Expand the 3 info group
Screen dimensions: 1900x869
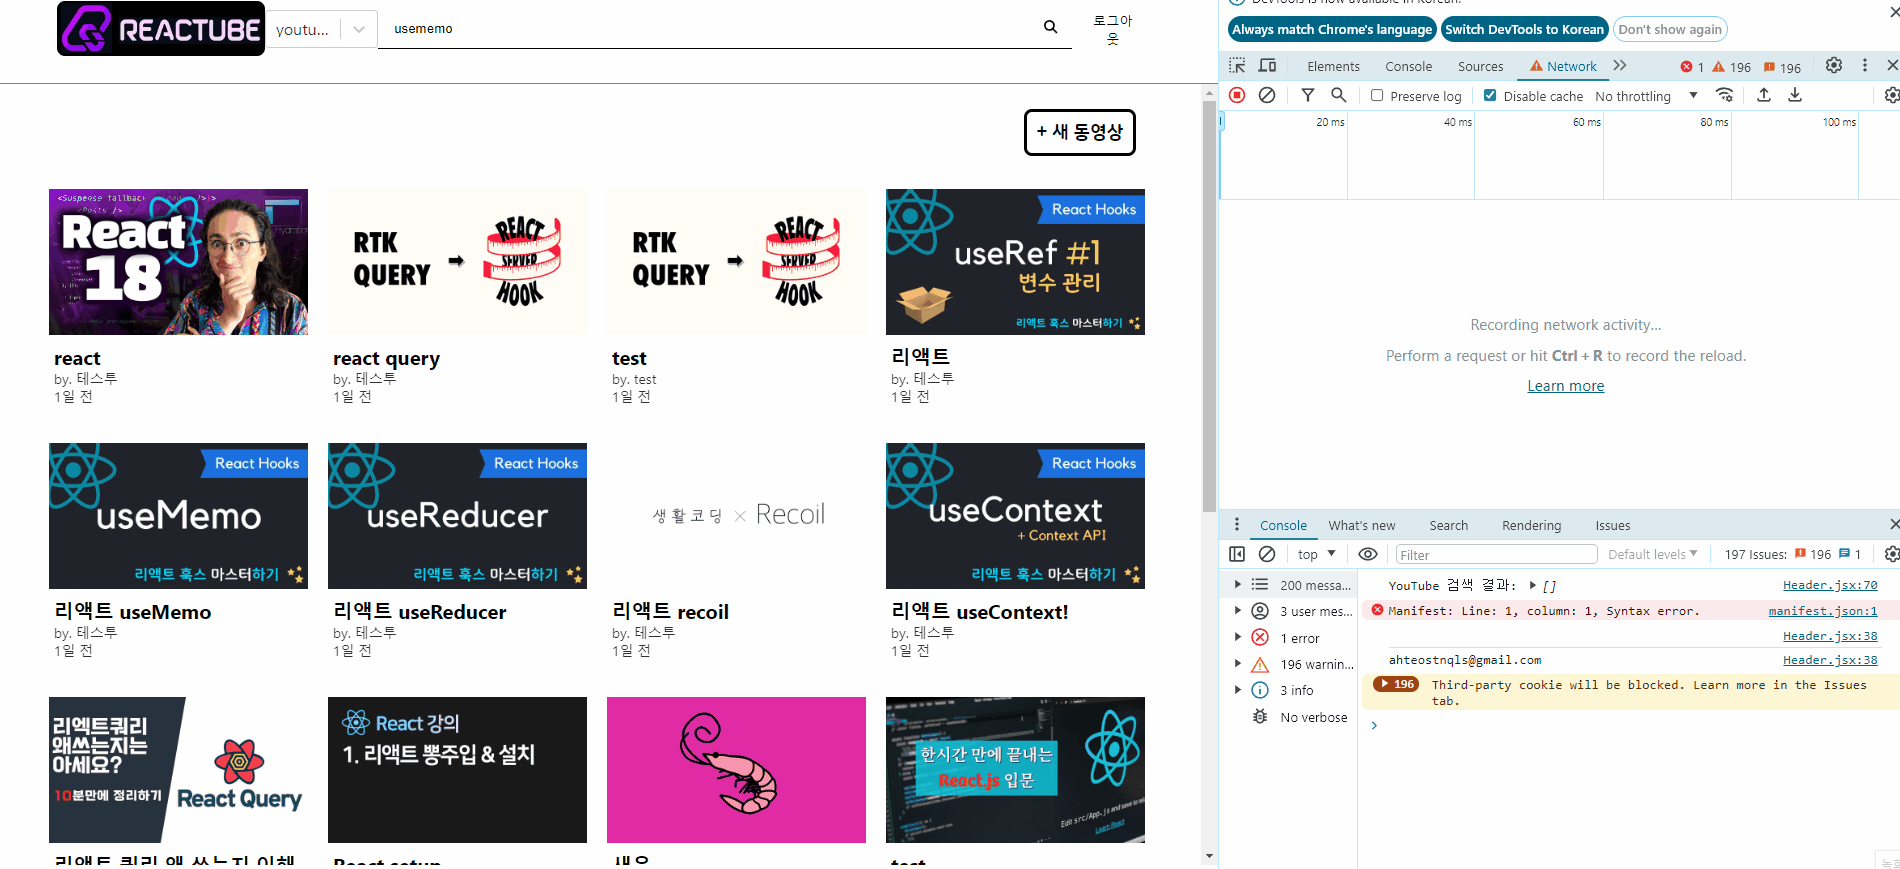click(x=1237, y=689)
